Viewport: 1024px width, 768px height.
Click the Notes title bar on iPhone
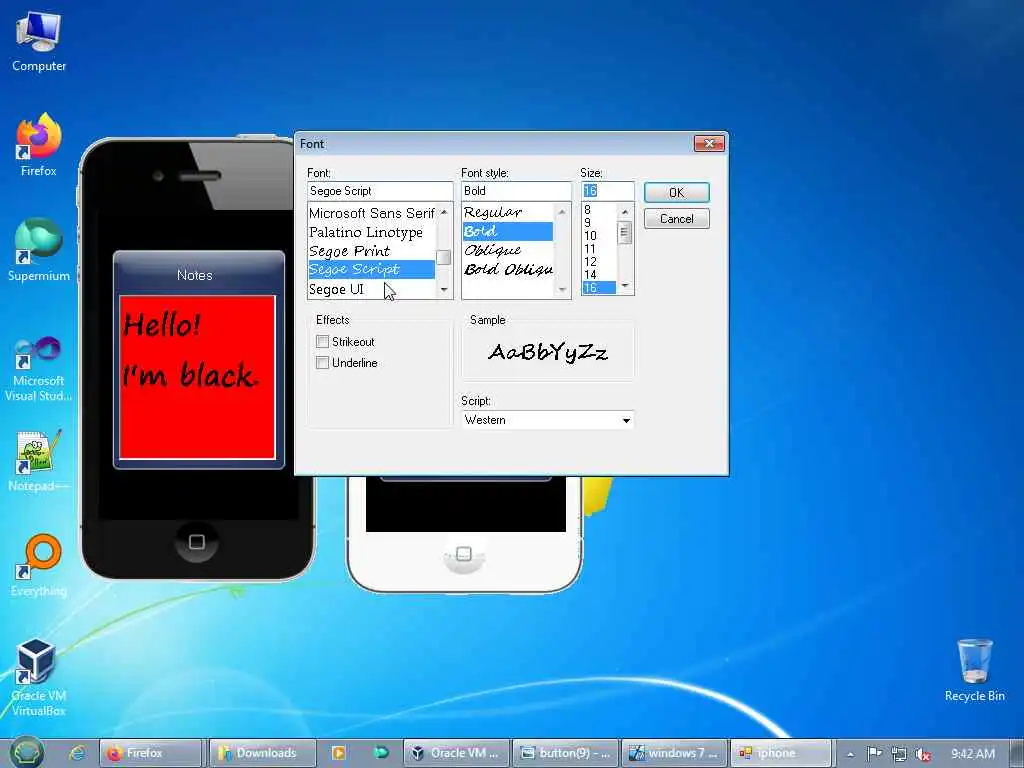pyautogui.click(x=199, y=274)
